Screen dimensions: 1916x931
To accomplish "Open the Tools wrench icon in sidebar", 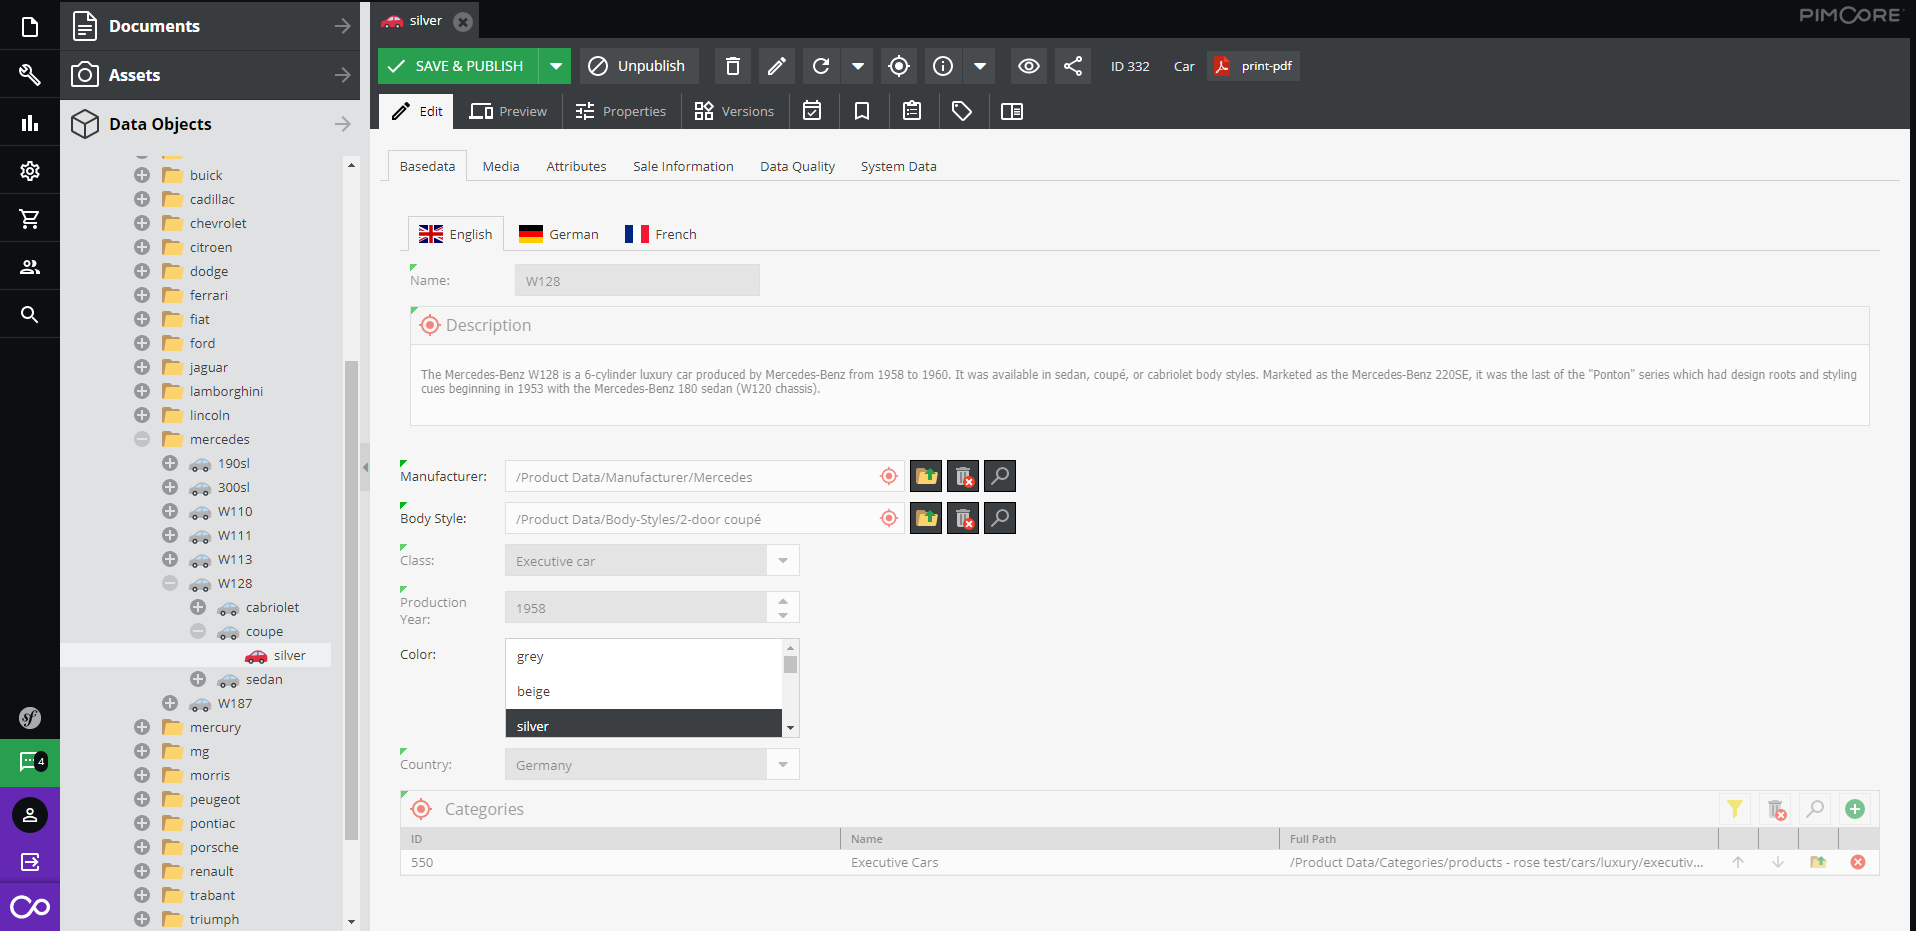I will click(30, 75).
